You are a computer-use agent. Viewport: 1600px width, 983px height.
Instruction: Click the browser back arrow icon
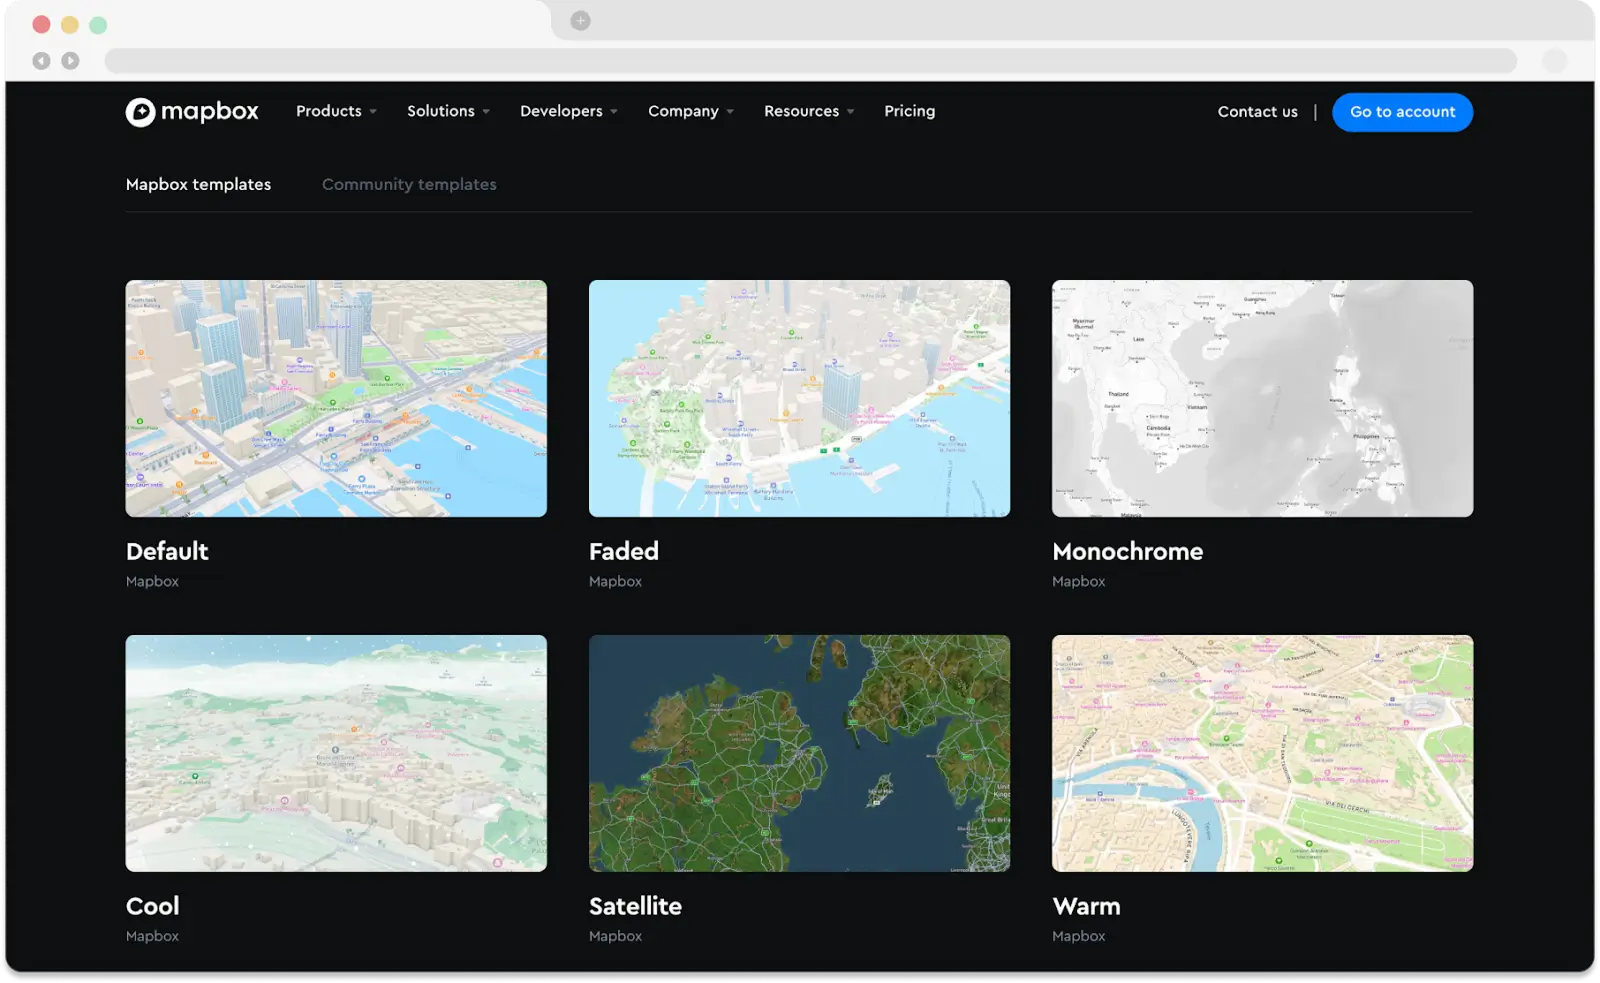(x=41, y=61)
